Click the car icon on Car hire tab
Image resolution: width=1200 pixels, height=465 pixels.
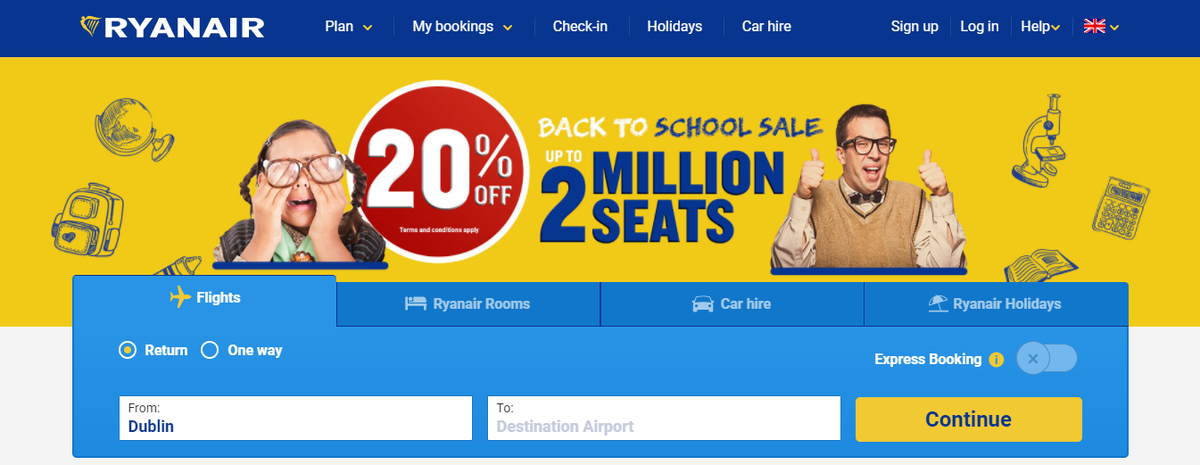coord(703,303)
